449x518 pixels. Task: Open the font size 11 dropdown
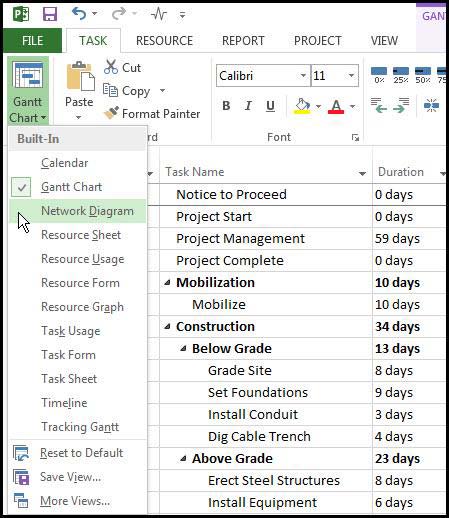pyautogui.click(x=351, y=76)
